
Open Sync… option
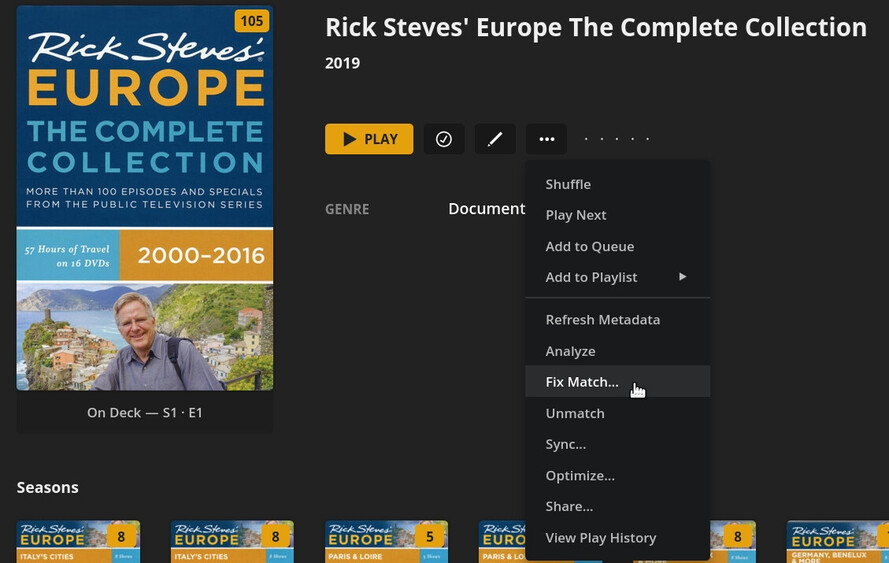617,445
